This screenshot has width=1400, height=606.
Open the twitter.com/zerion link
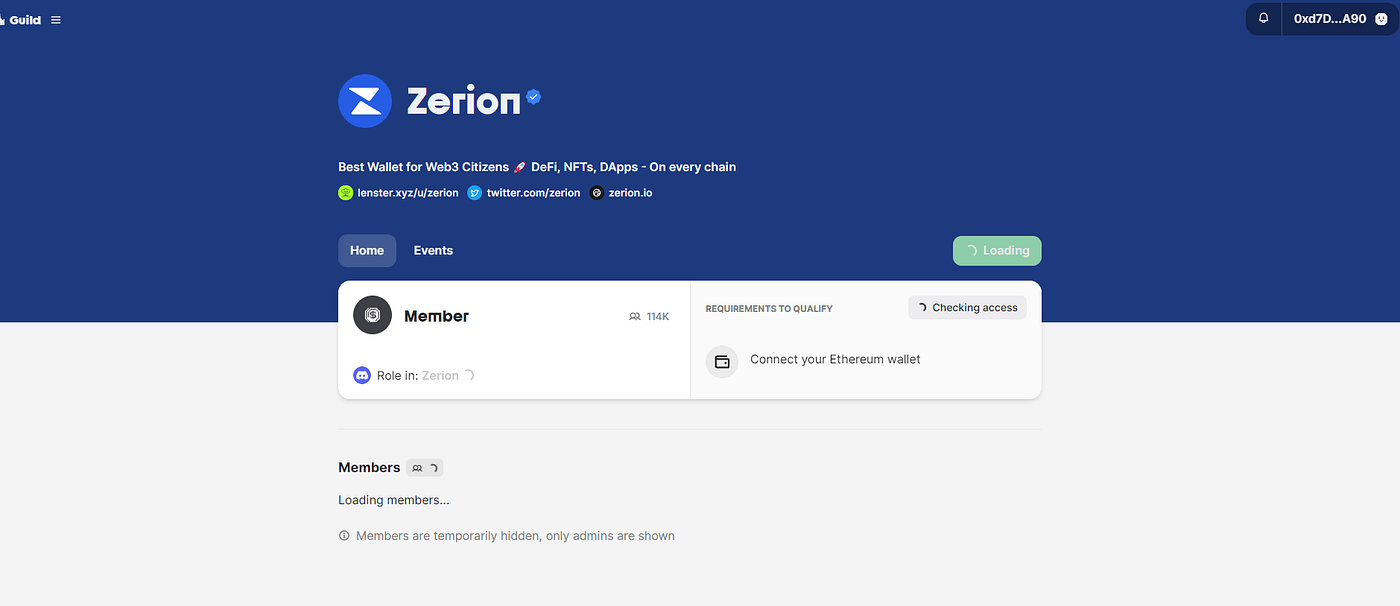tap(533, 193)
